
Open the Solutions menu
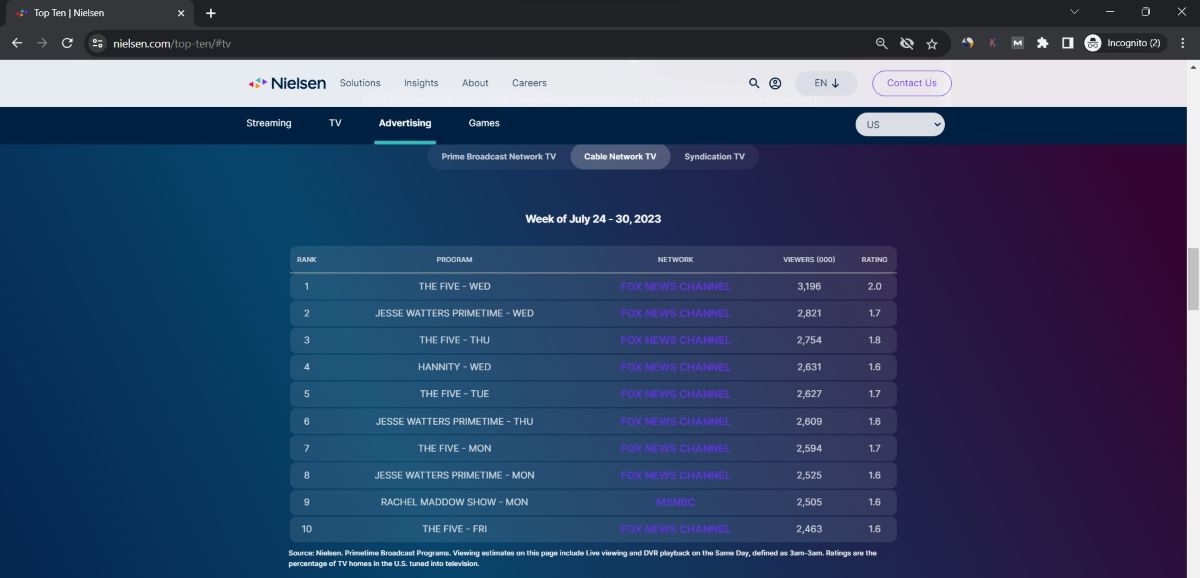pyautogui.click(x=360, y=83)
